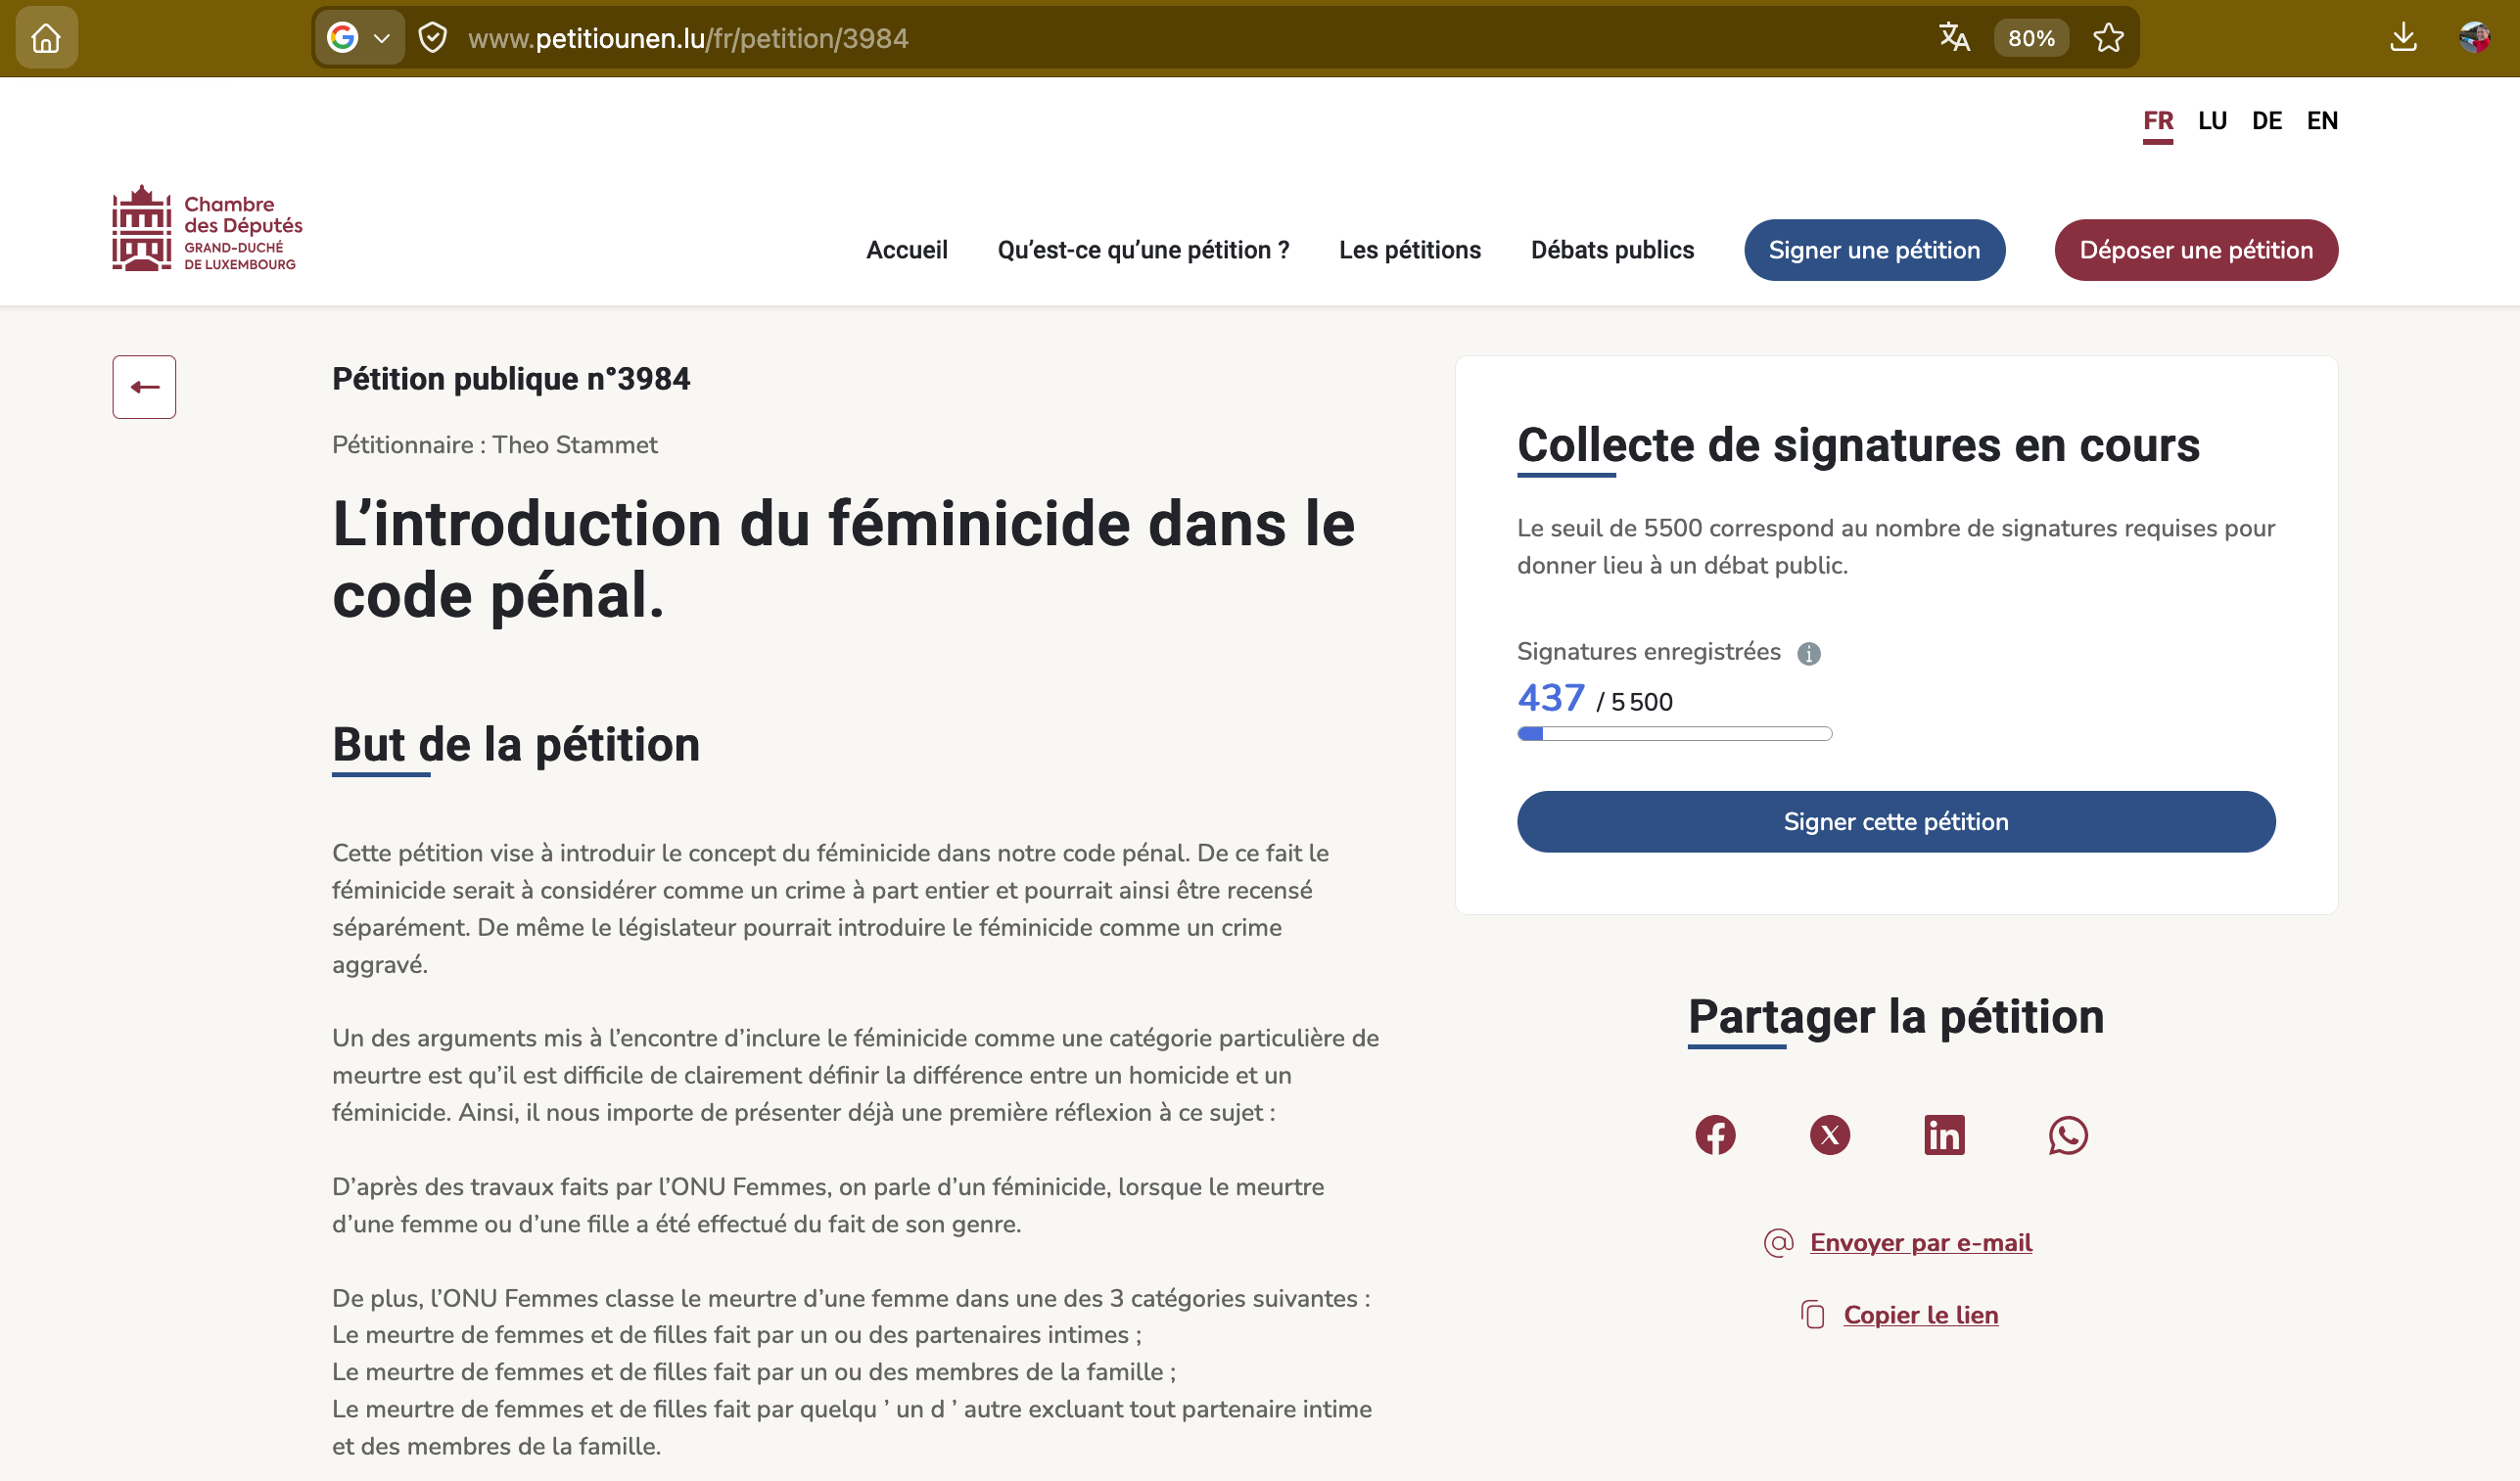Share the petition on Facebook

1715,1135
